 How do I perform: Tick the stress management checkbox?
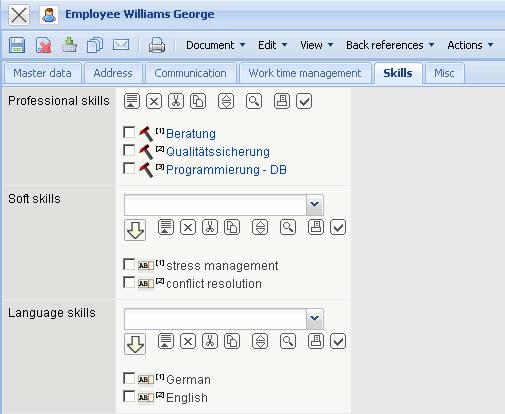129,264
